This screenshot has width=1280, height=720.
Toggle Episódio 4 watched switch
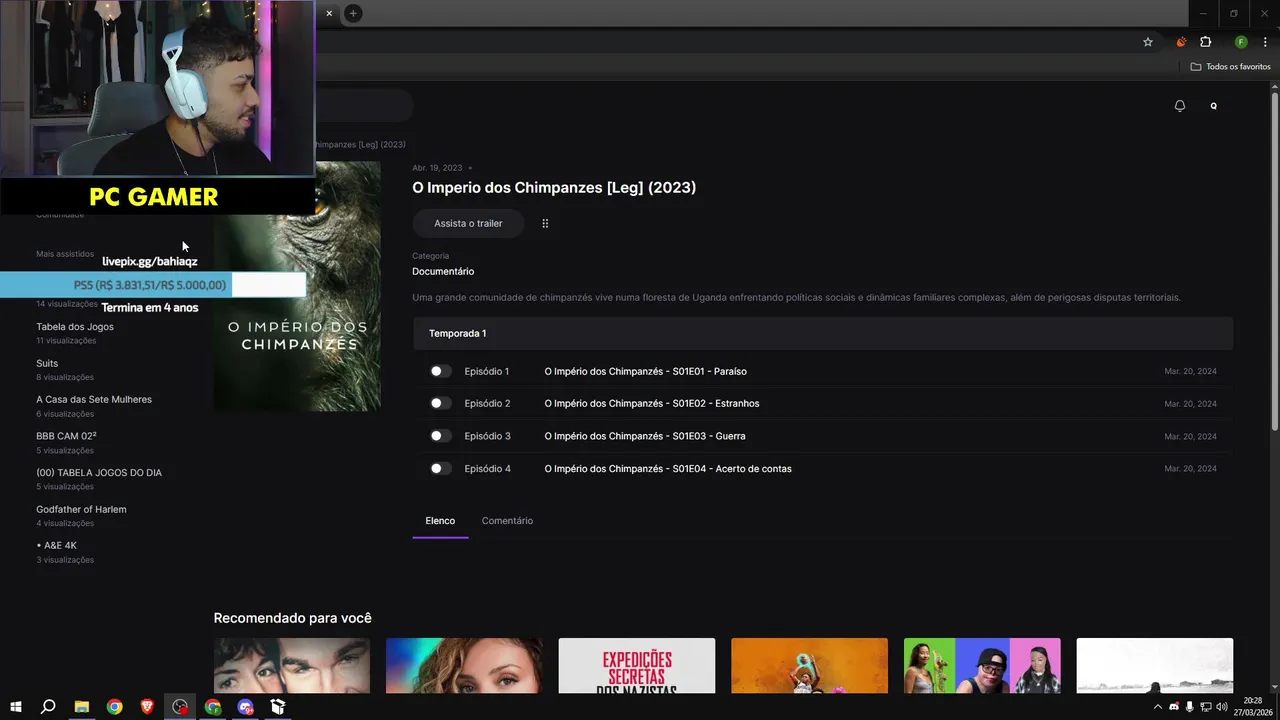pyautogui.click(x=440, y=468)
